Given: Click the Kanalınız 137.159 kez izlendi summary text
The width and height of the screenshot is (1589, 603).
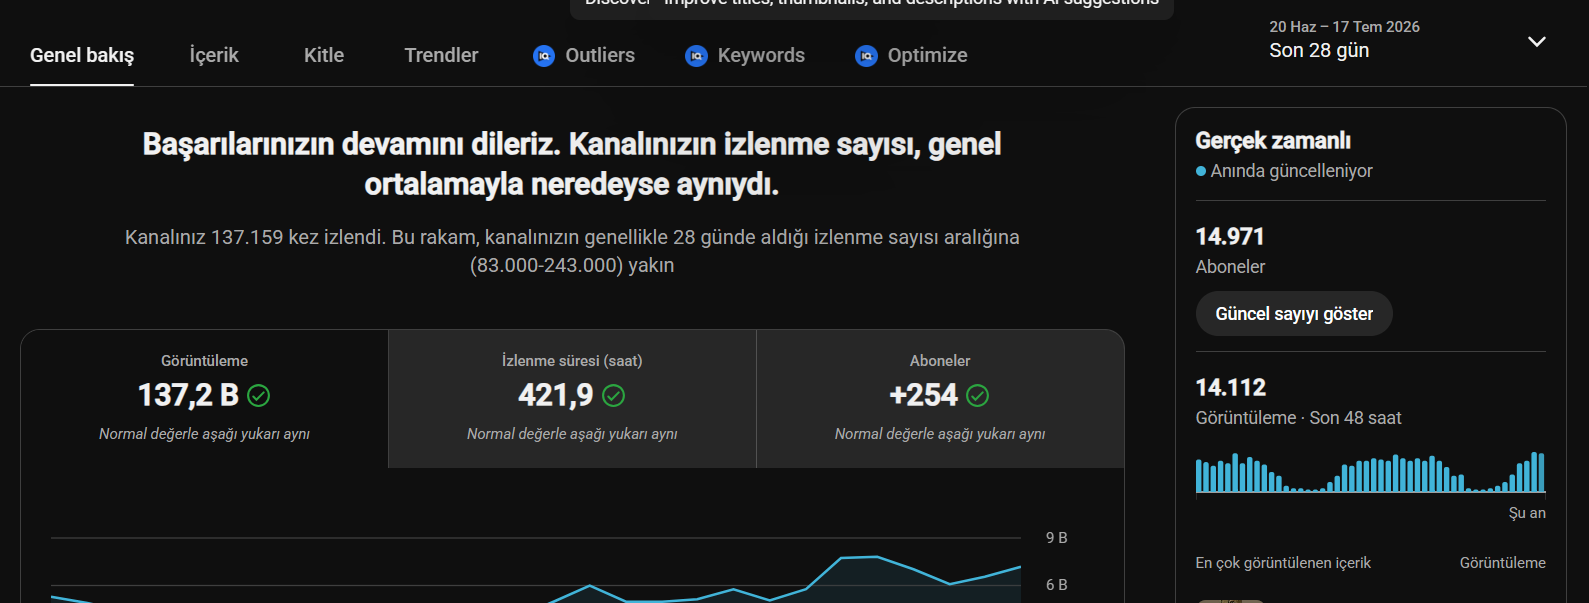Looking at the screenshot, I should click(572, 251).
